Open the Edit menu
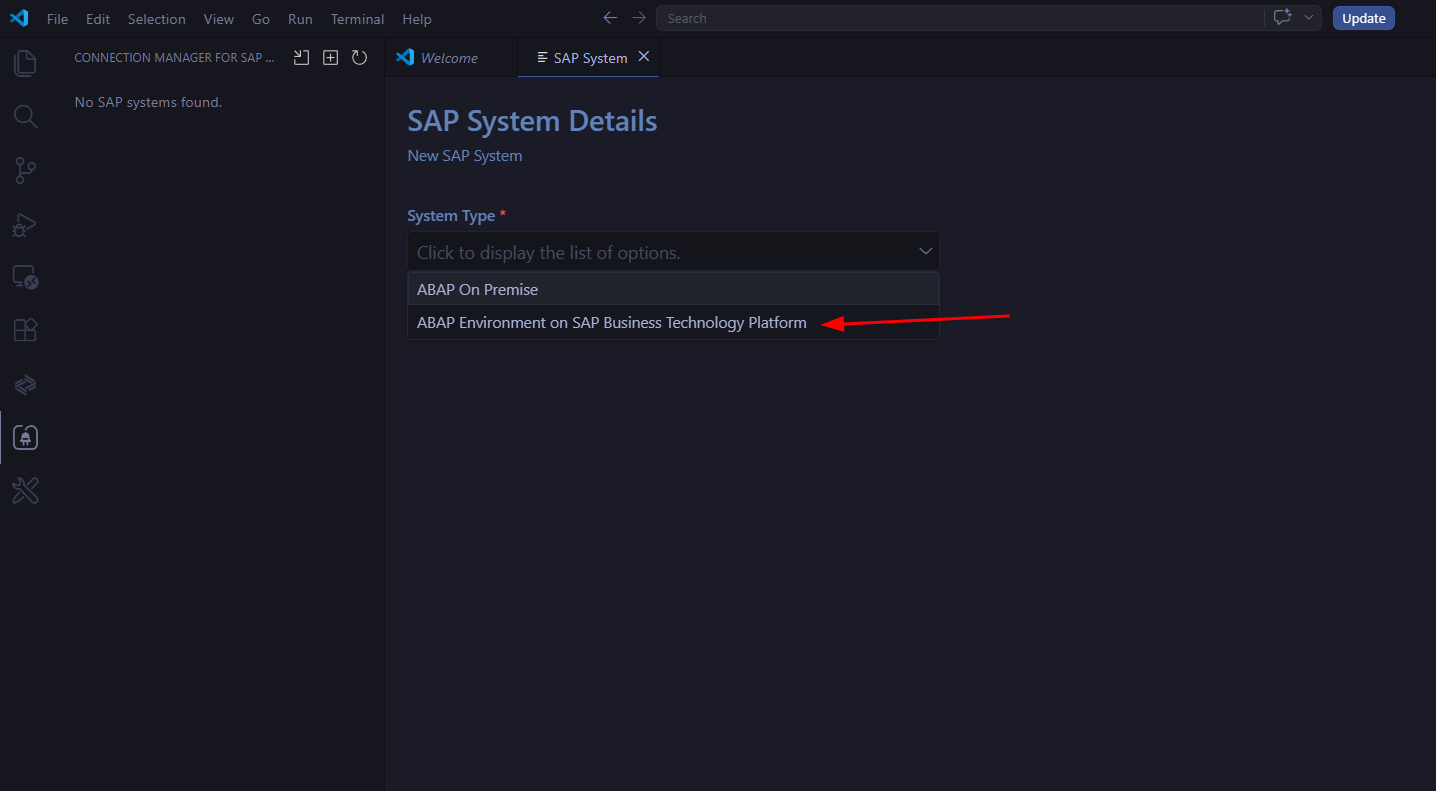This screenshot has width=1436, height=791. tap(98, 19)
